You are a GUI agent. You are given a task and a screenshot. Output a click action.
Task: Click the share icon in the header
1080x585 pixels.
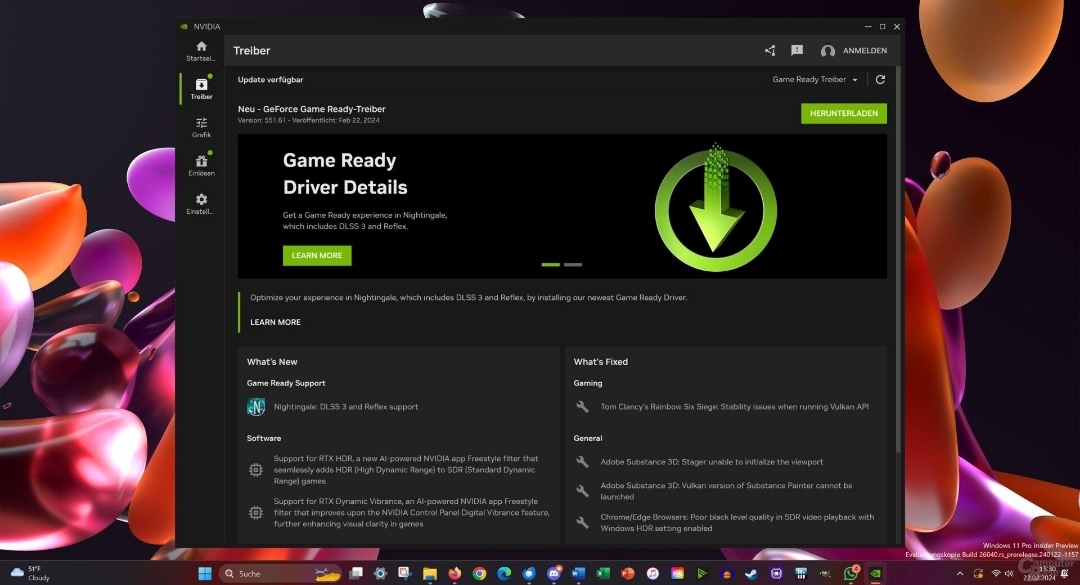[770, 50]
